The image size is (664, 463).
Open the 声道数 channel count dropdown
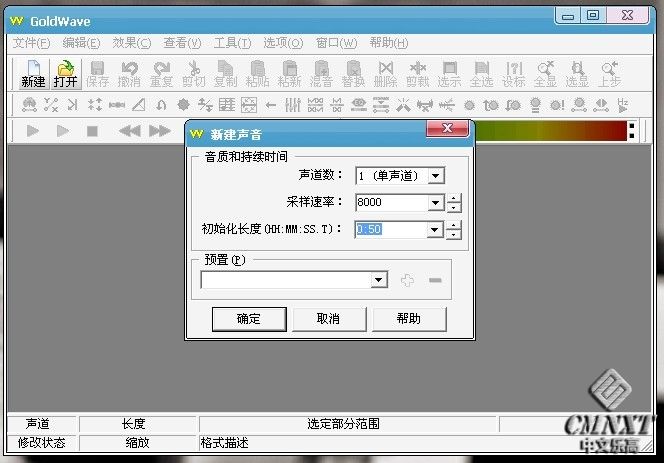[x=436, y=175]
